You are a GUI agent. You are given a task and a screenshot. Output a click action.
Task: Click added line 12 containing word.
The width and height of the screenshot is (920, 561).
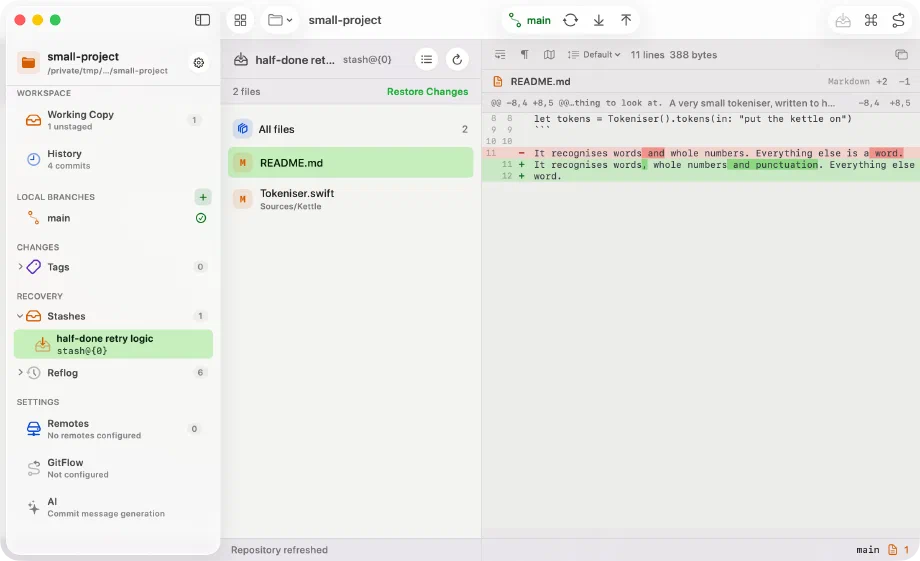(701, 176)
